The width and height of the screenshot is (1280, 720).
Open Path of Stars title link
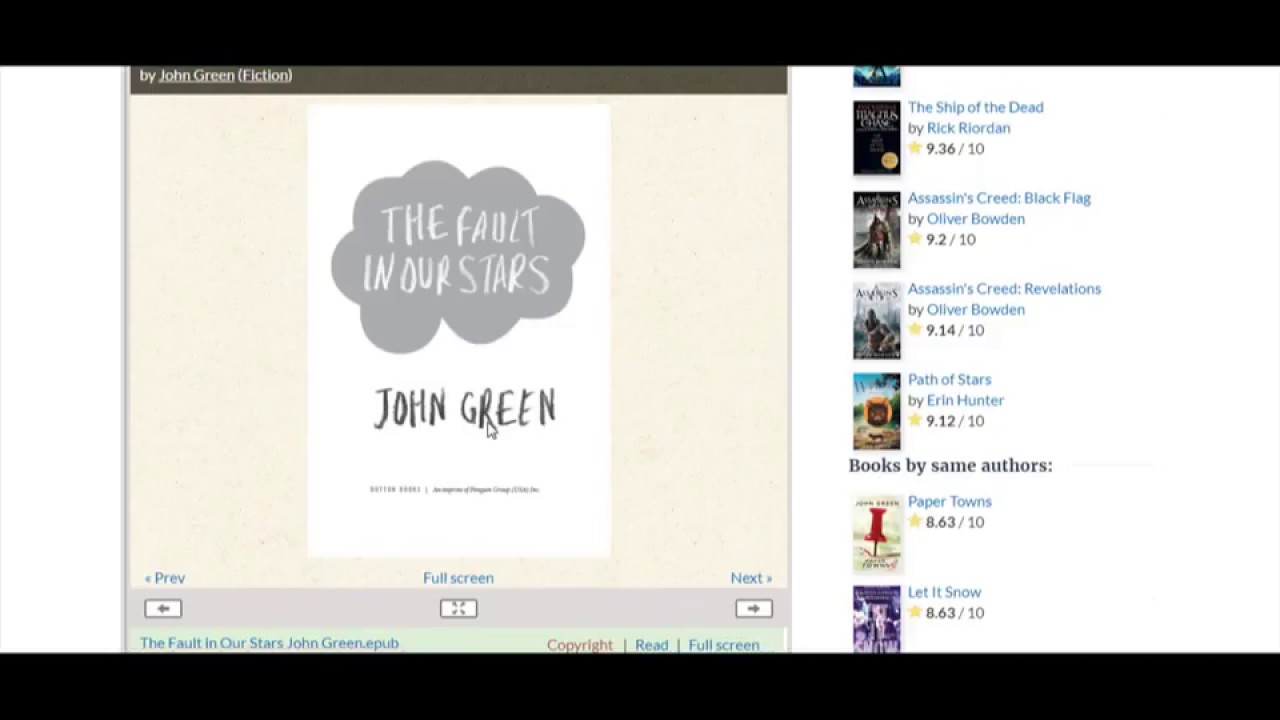[x=949, y=379]
